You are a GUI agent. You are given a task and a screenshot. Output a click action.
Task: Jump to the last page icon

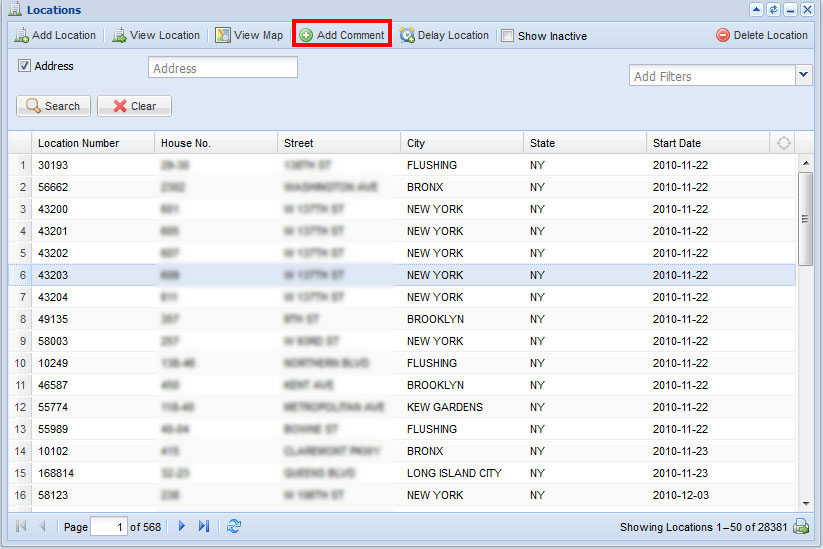(204, 526)
